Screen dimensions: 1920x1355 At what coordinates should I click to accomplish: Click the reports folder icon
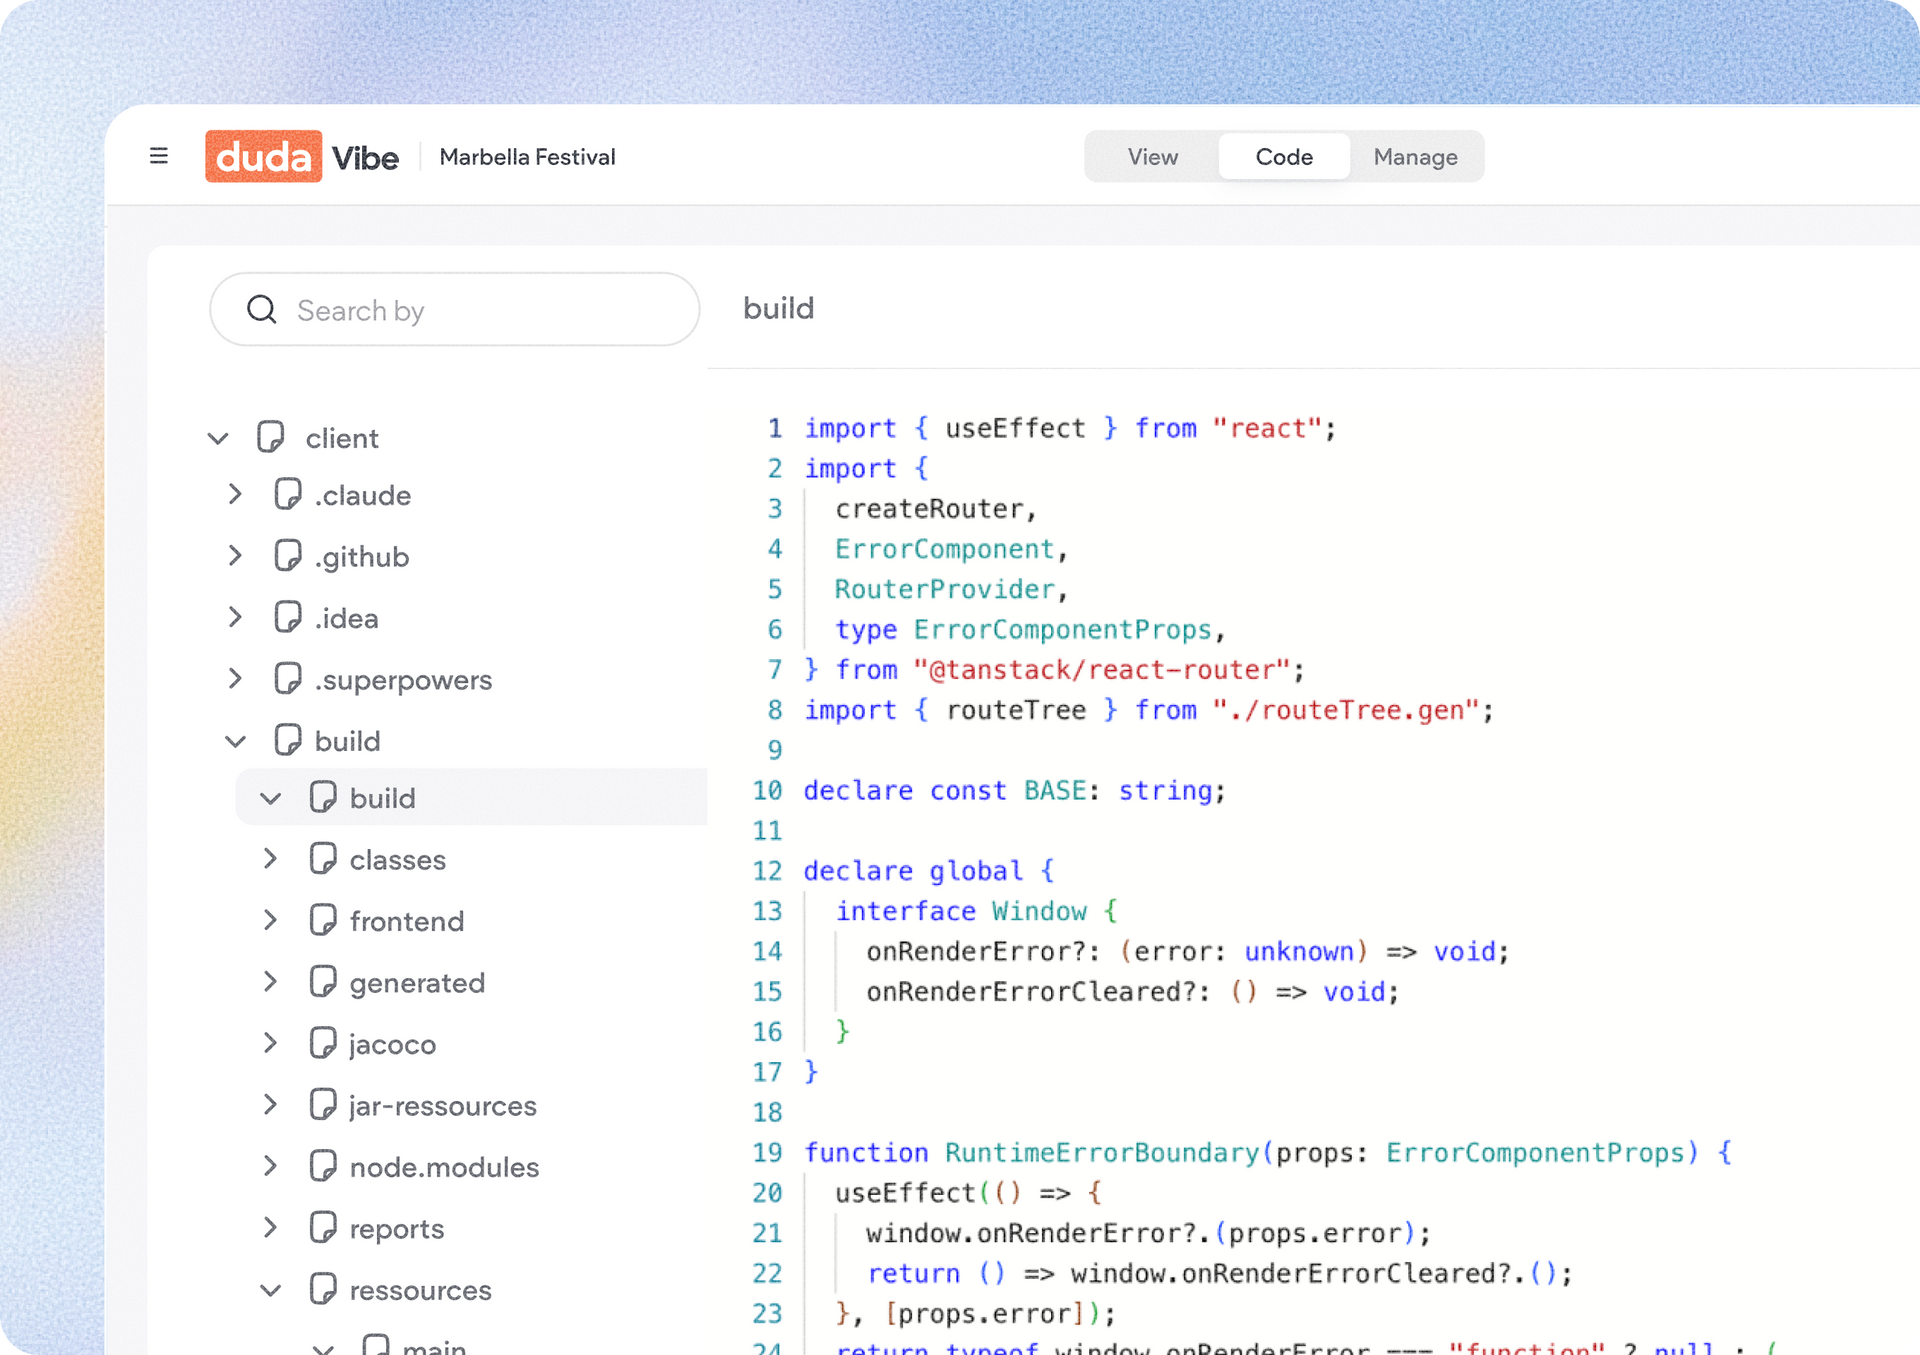tap(323, 1228)
